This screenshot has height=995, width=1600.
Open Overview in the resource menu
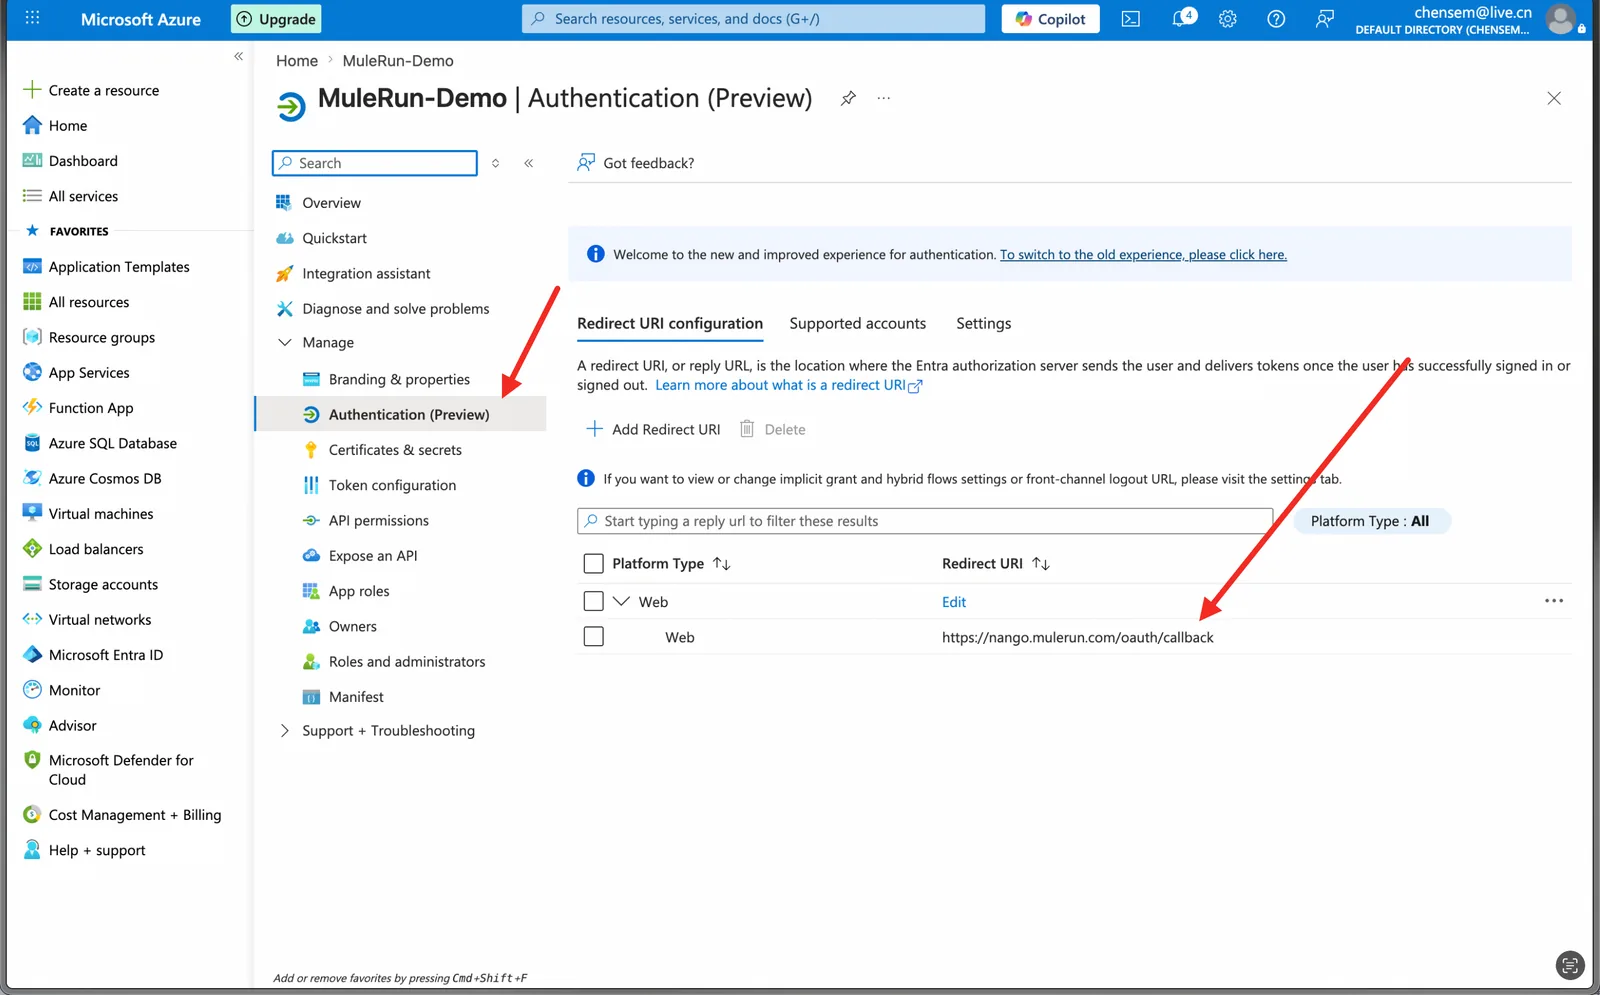pyautogui.click(x=331, y=203)
